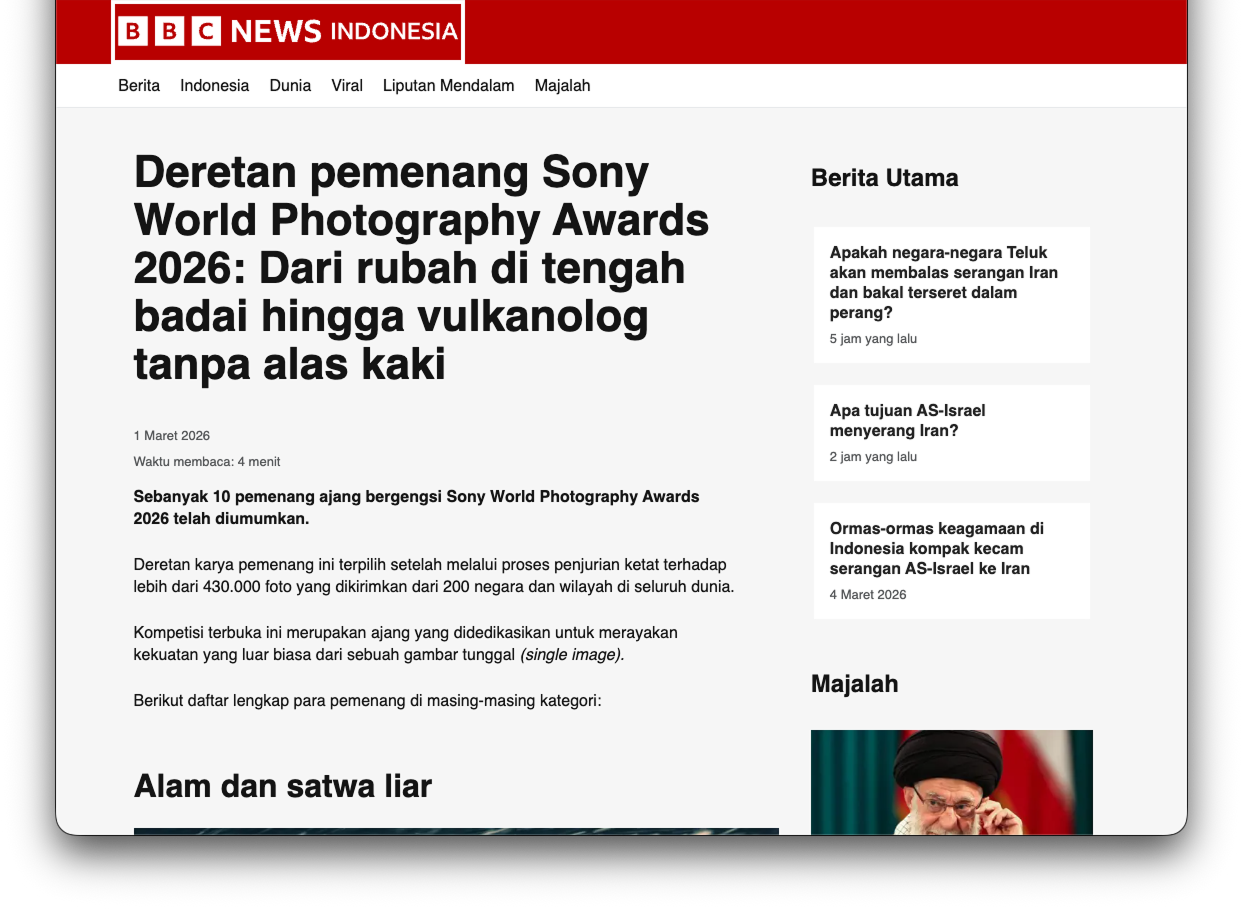This screenshot has height=909, width=1243.
Task: Click the article headline about Sony World Photography Awards
Action: [420, 268]
